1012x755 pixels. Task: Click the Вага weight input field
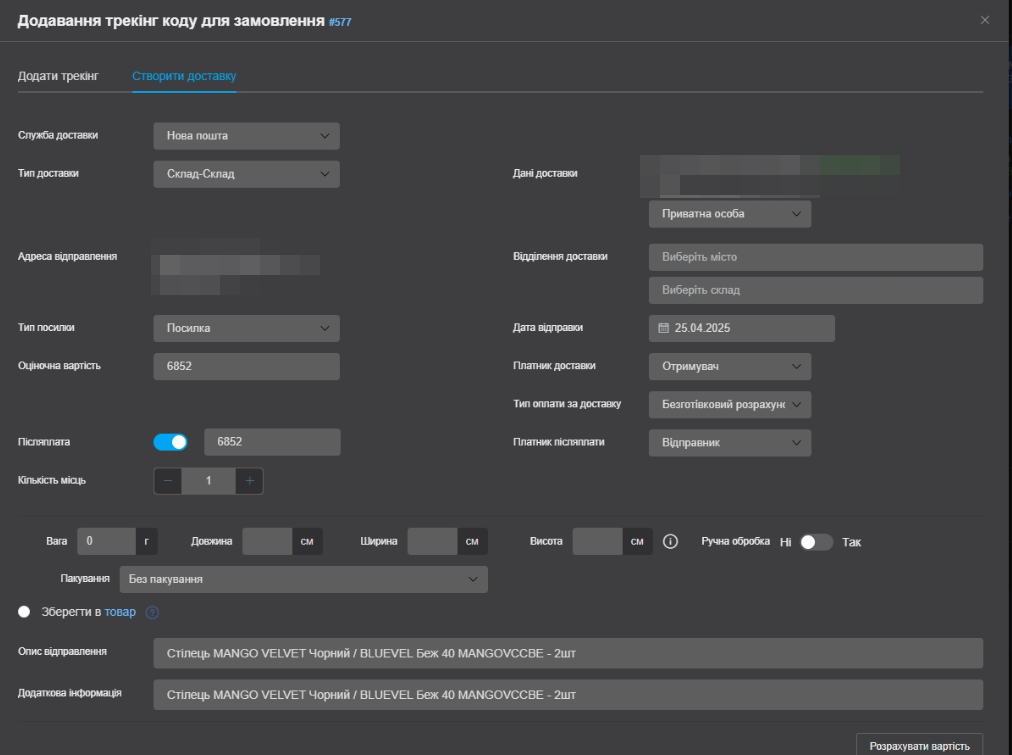coord(106,542)
